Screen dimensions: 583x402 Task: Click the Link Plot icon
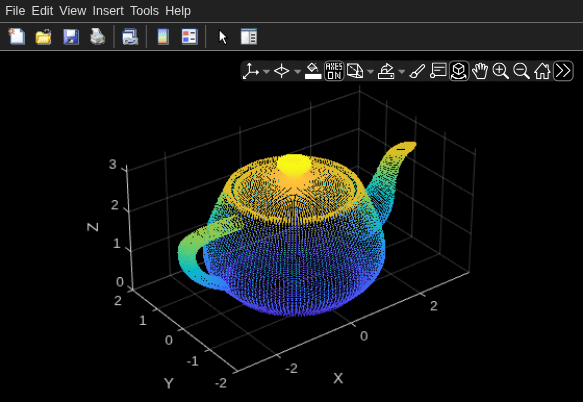(x=130, y=36)
